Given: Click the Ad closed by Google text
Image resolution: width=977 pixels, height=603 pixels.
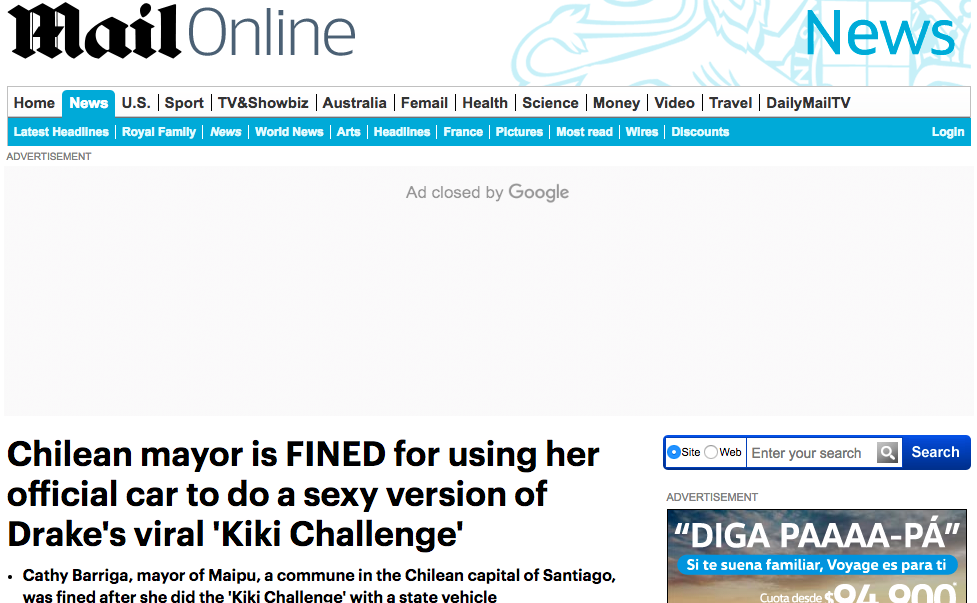Looking at the screenshot, I should (x=487, y=192).
